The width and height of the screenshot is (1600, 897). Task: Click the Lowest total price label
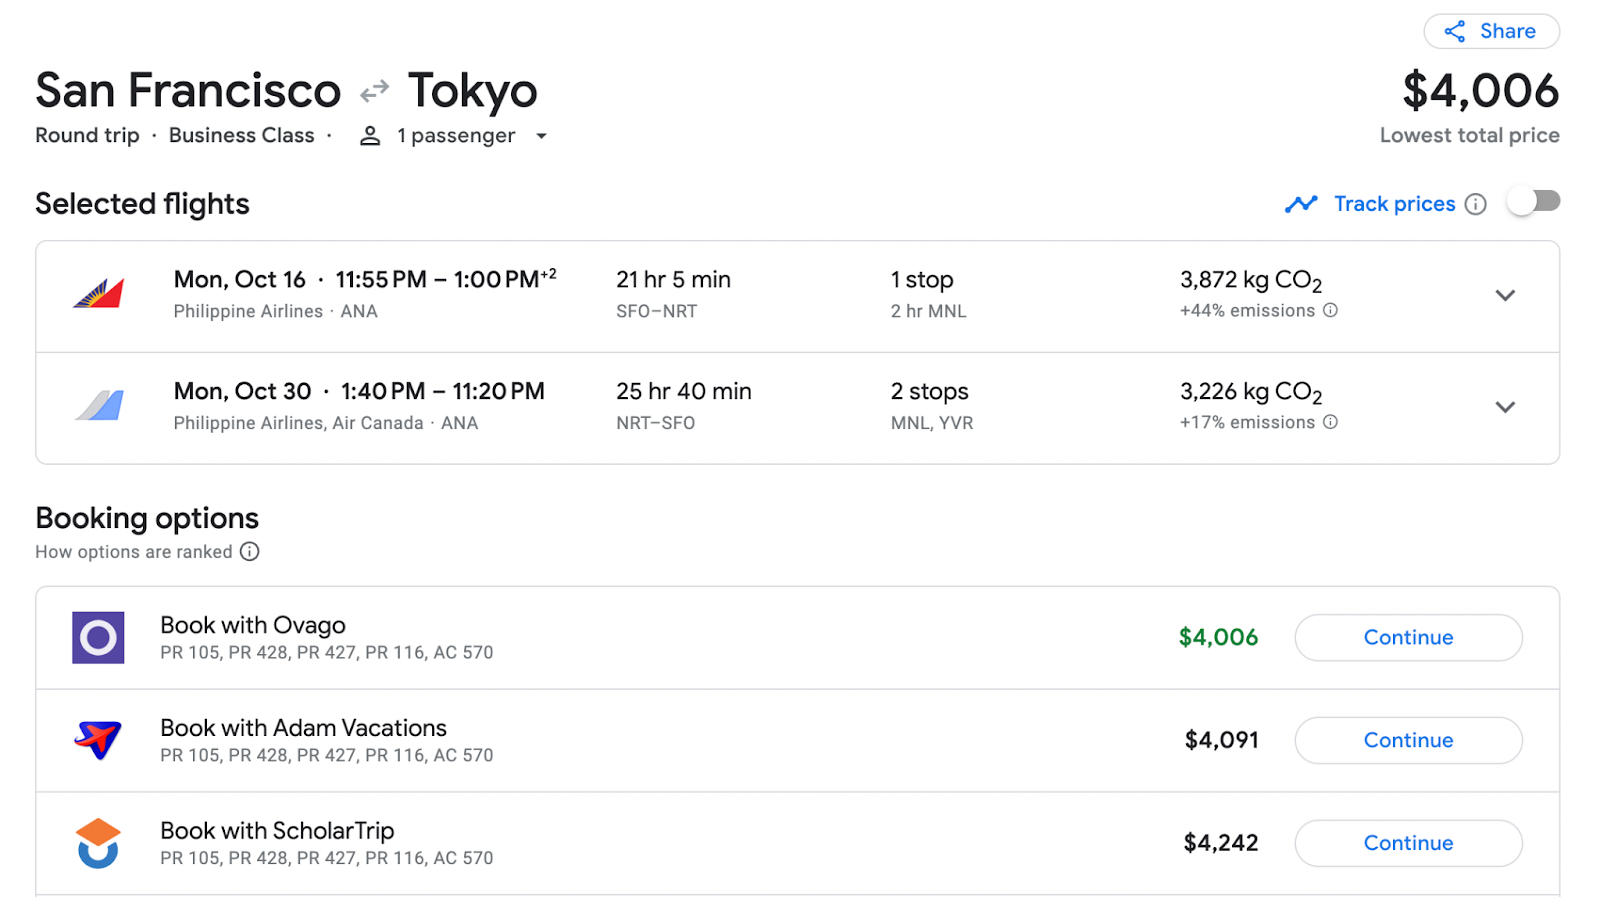[1469, 135]
